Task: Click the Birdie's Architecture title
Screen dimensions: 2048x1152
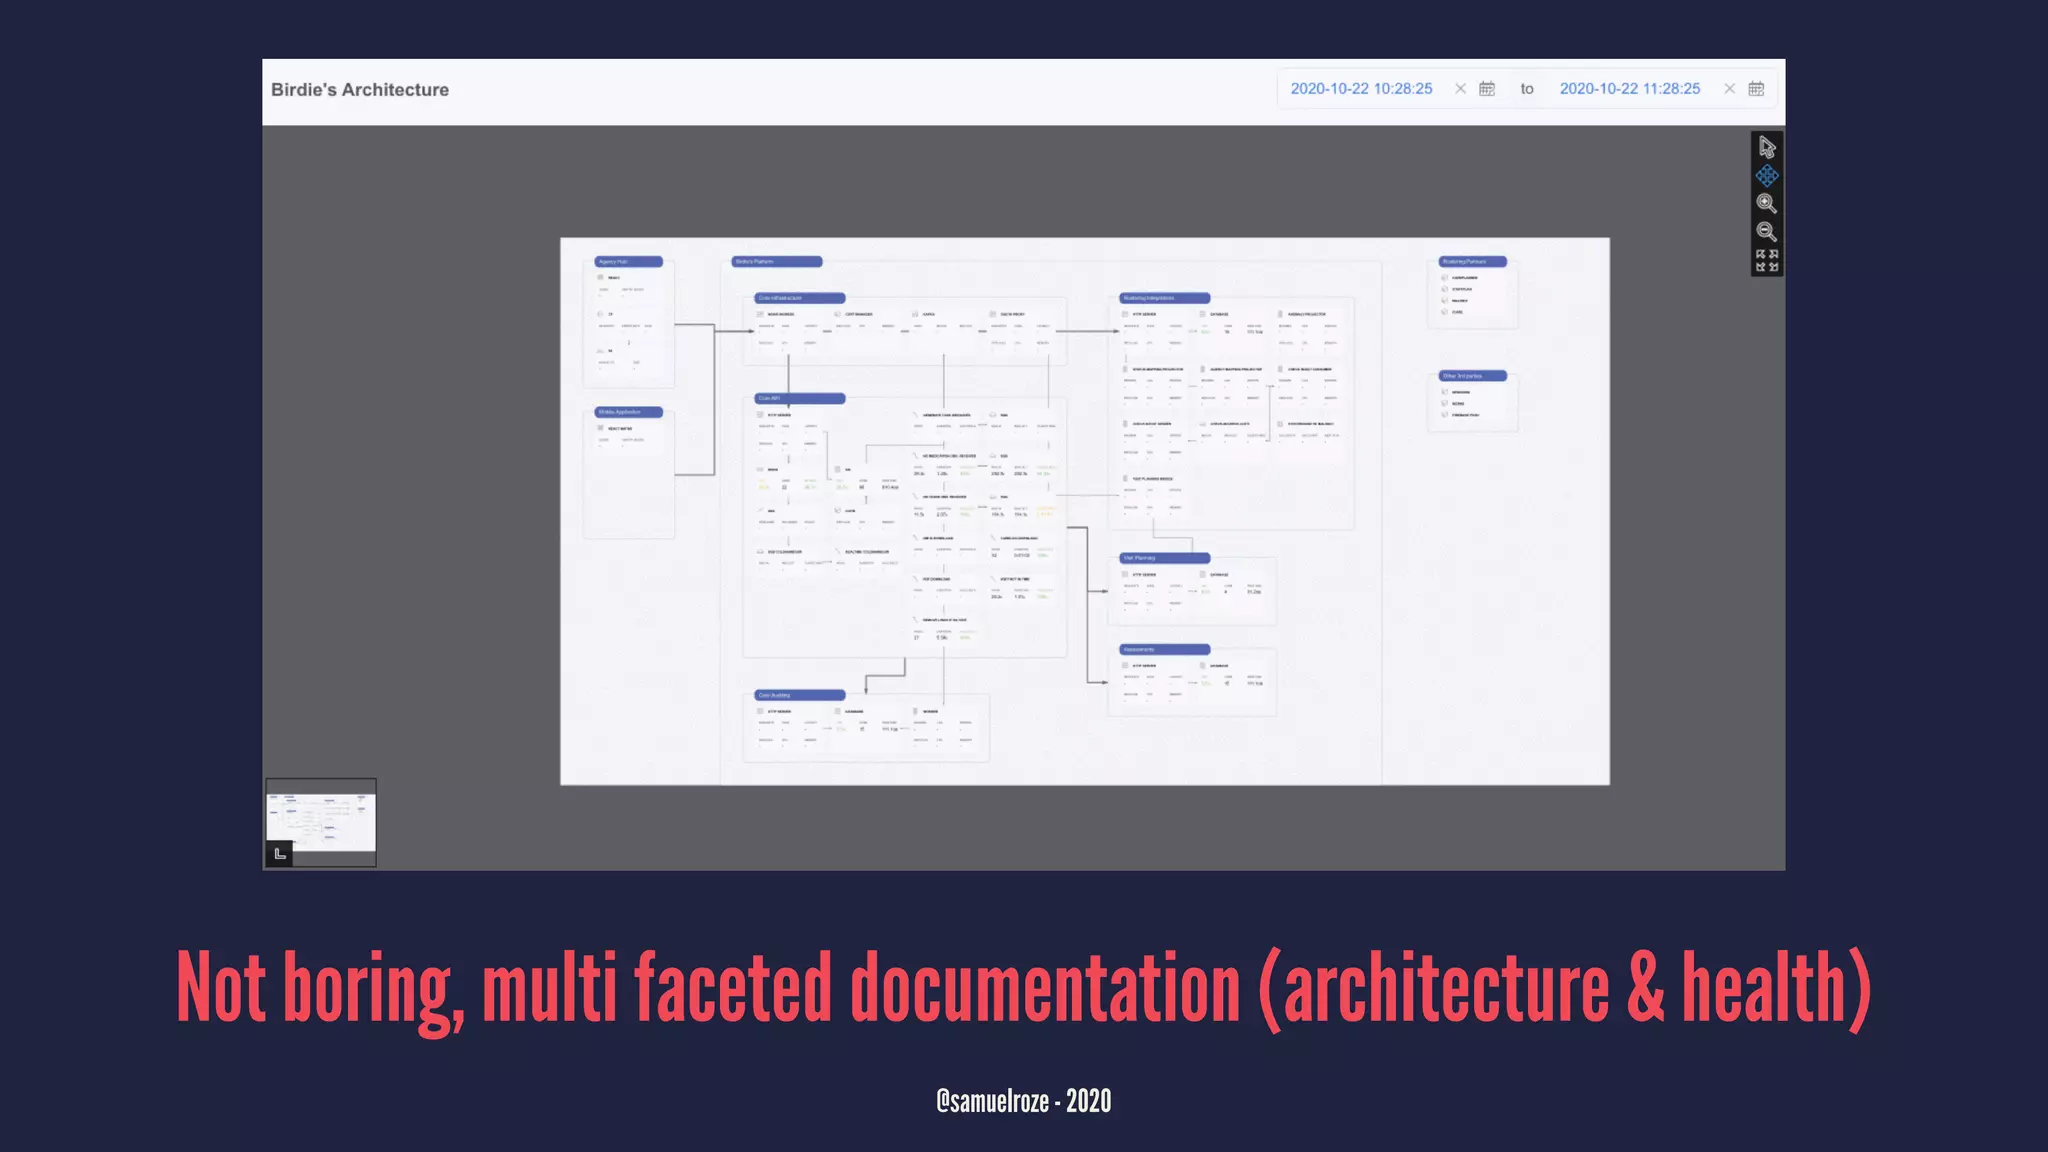Action: coord(360,90)
